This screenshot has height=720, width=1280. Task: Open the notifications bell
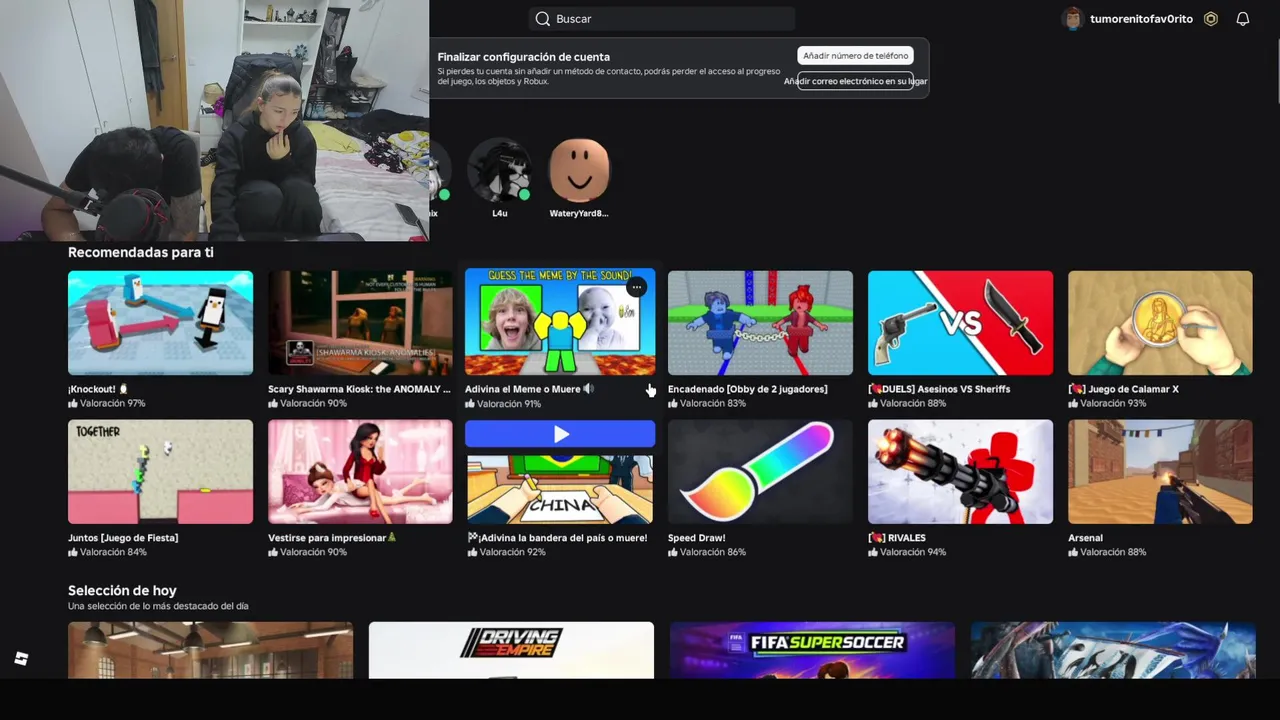pos(1243,19)
